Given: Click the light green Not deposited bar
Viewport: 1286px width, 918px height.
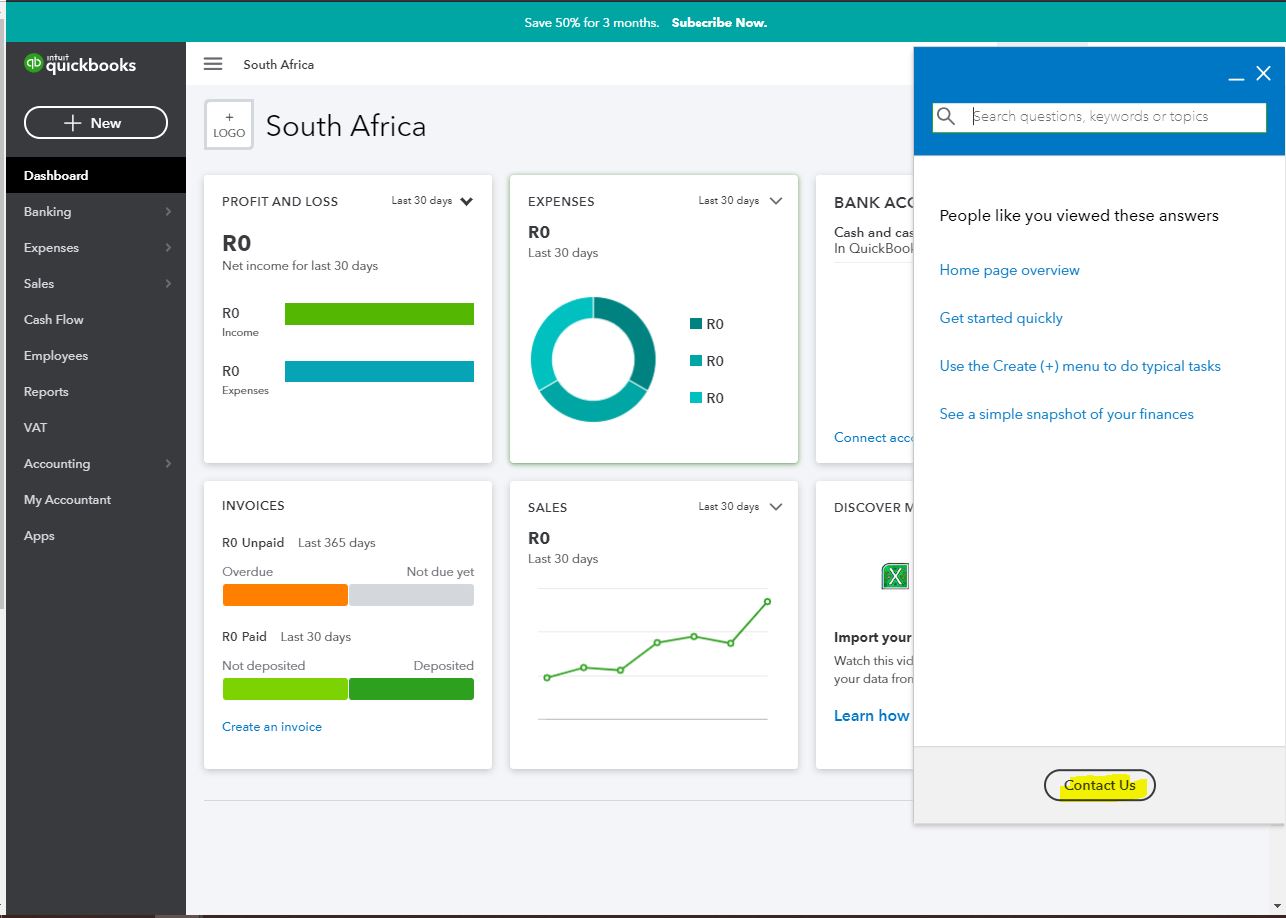Looking at the screenshot, I should click(x=285, y=689).
